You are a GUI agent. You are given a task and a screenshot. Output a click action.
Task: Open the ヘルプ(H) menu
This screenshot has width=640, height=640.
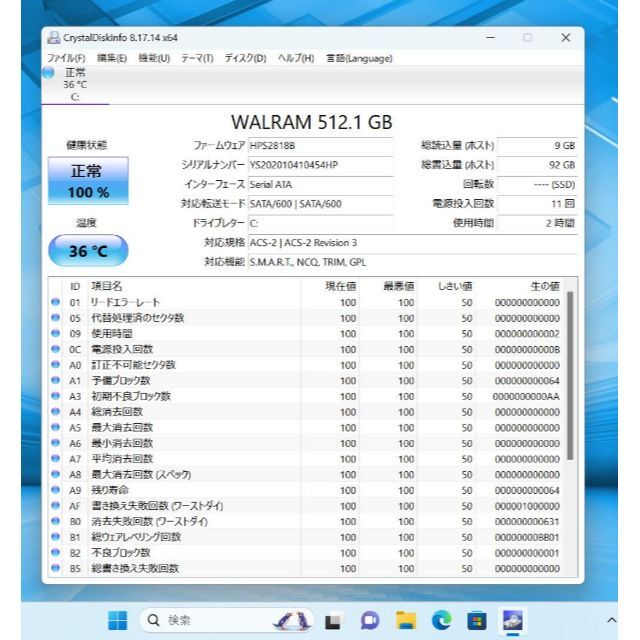296,58
